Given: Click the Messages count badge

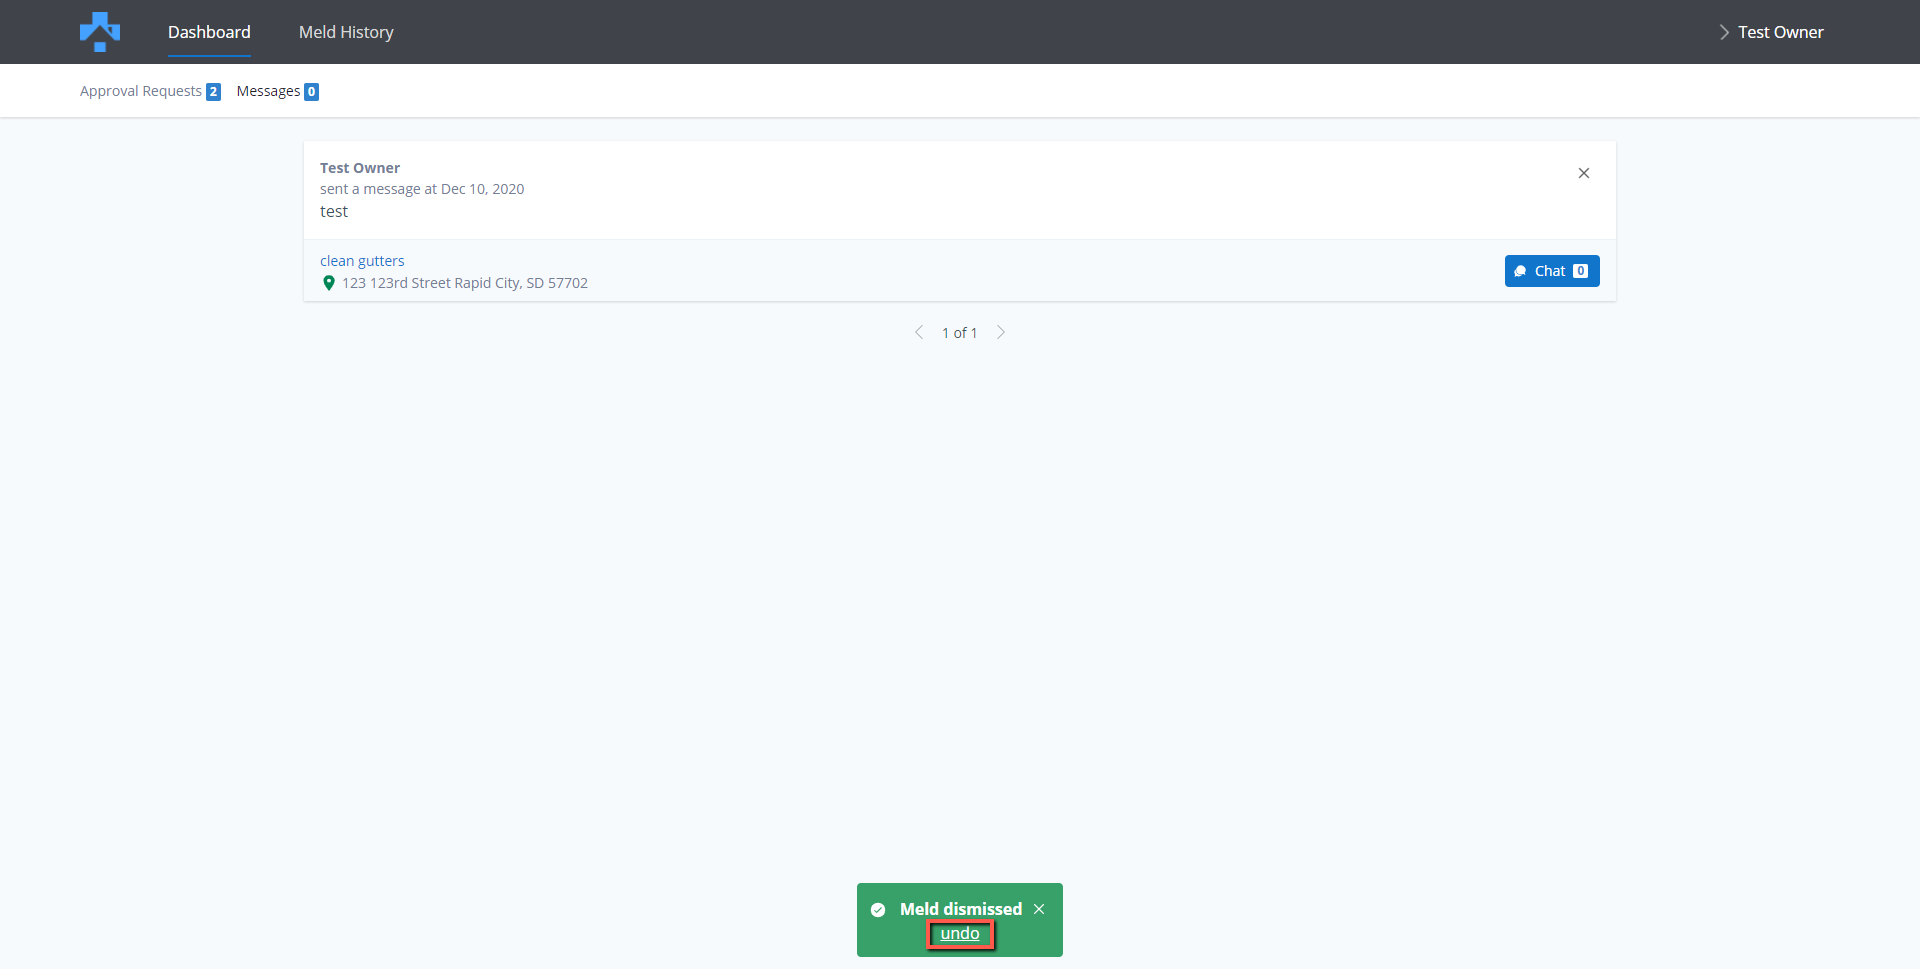Looking at the screenshot, I should pos(312,92).
